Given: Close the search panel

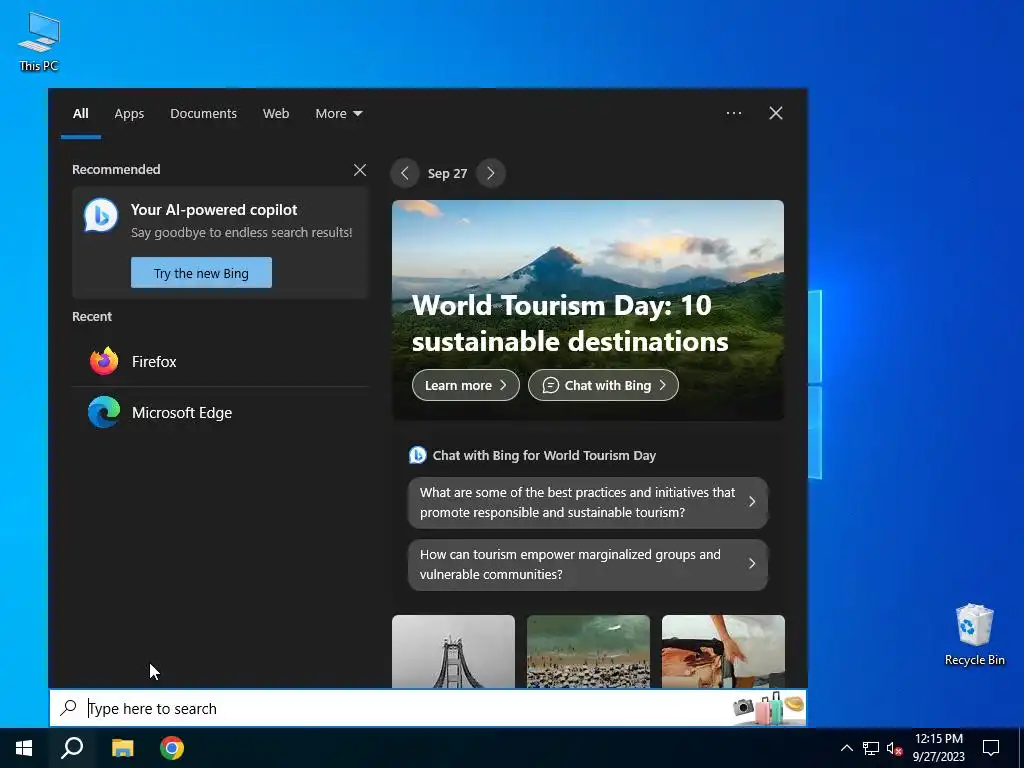Looking at the screenshot, I should point(775,113).
